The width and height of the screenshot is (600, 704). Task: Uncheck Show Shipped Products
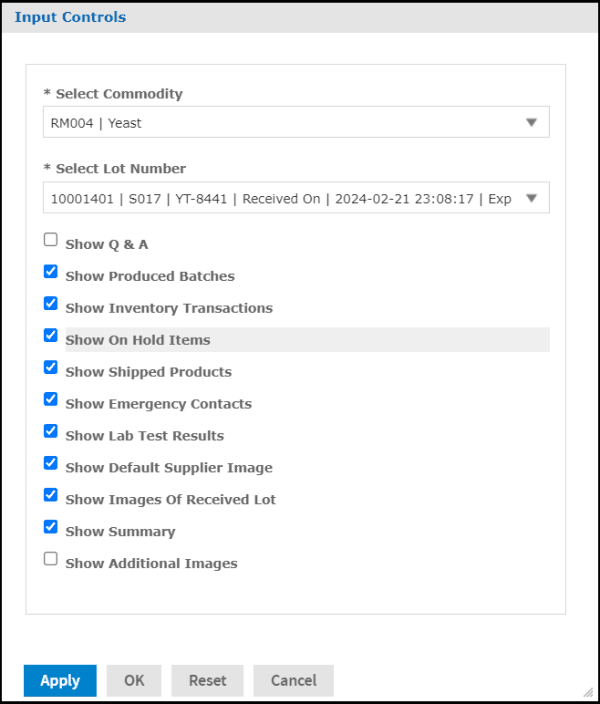[x=51, y=368]
